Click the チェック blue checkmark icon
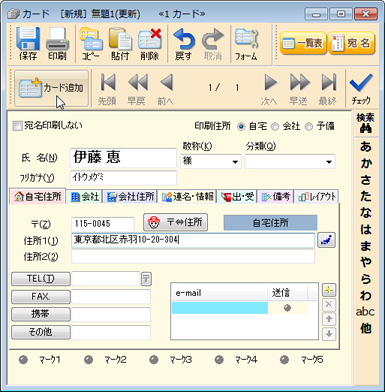Image resolution: width=385 pixels, height=392 pixels. pyautogui.click(x=361, y=84)
